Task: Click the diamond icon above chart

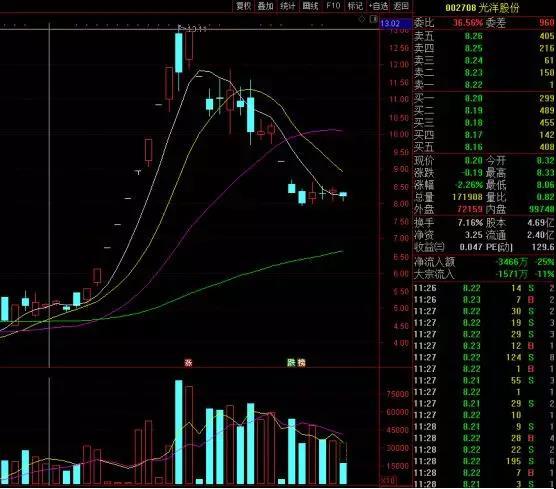Action: pos(362,20)
